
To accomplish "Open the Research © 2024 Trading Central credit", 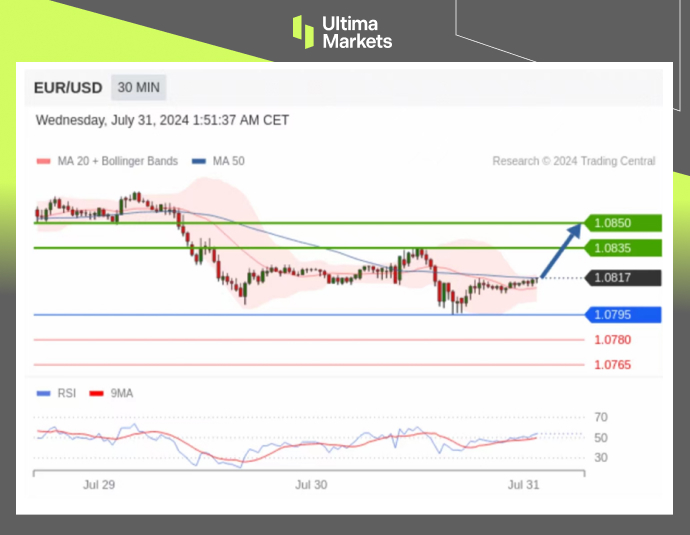I will pos(574,161).
